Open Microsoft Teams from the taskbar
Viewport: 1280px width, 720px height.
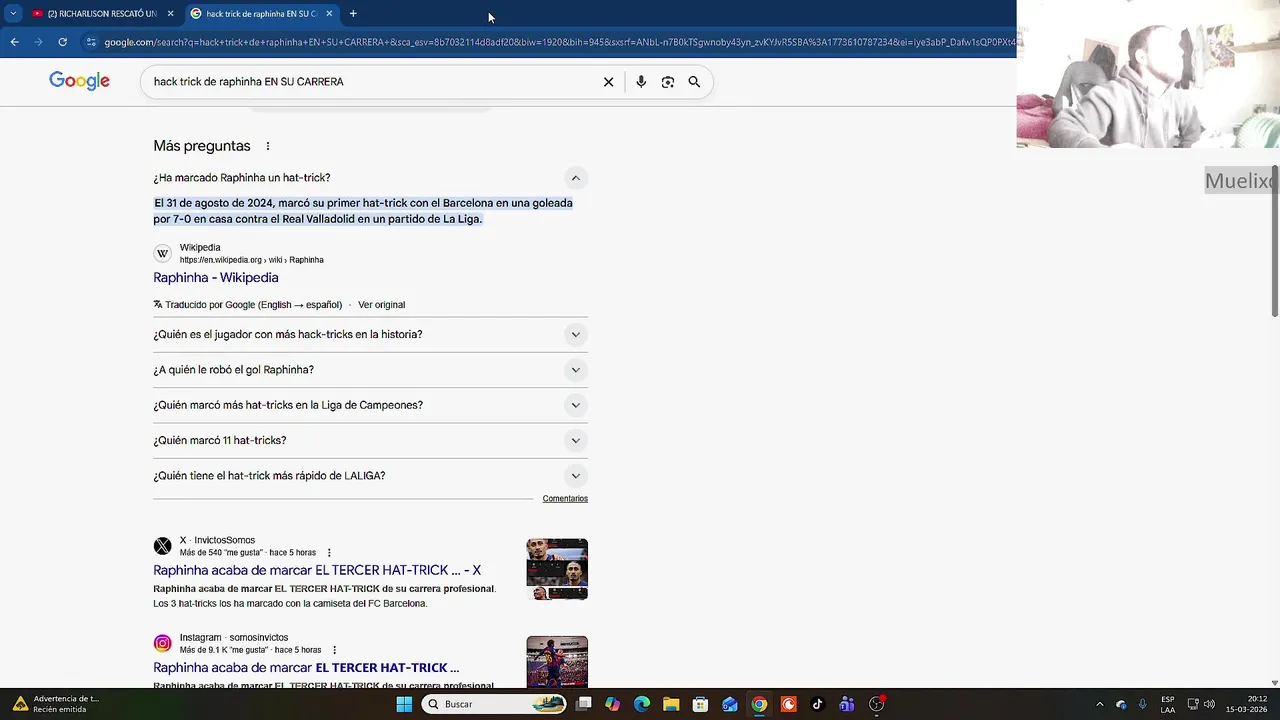pyautogui.click(x=847, y=704)
